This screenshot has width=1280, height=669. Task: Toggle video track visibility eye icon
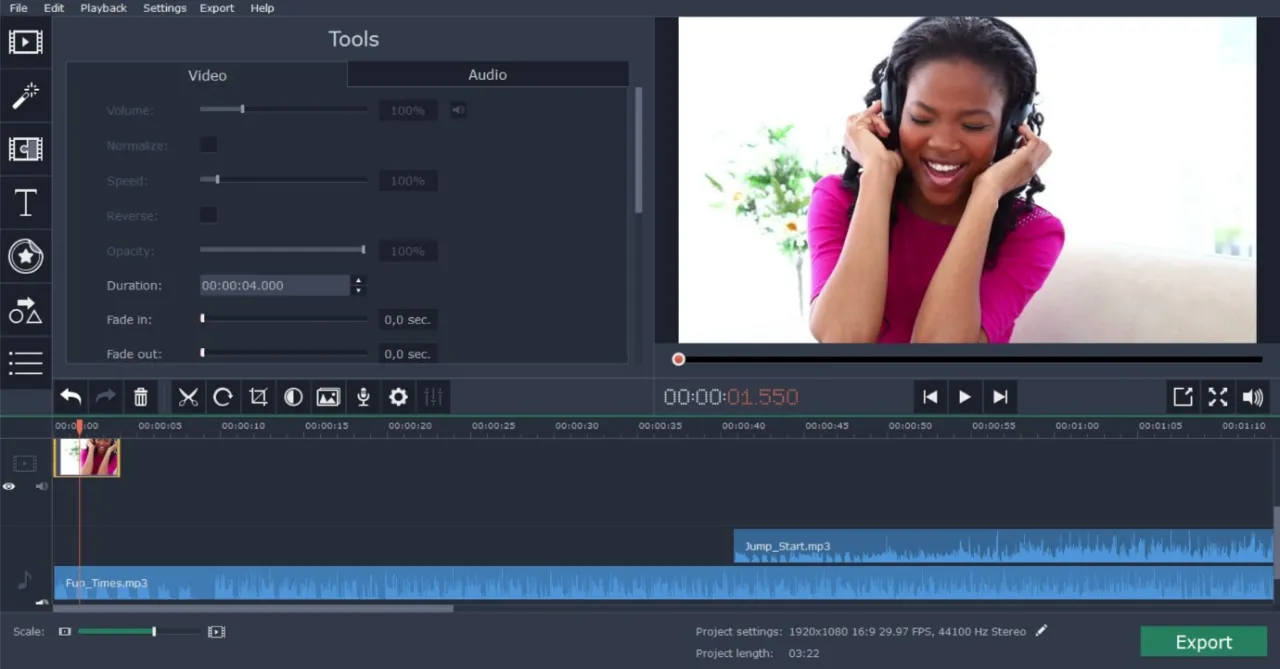pyautogui.click(x=9, y=486)
